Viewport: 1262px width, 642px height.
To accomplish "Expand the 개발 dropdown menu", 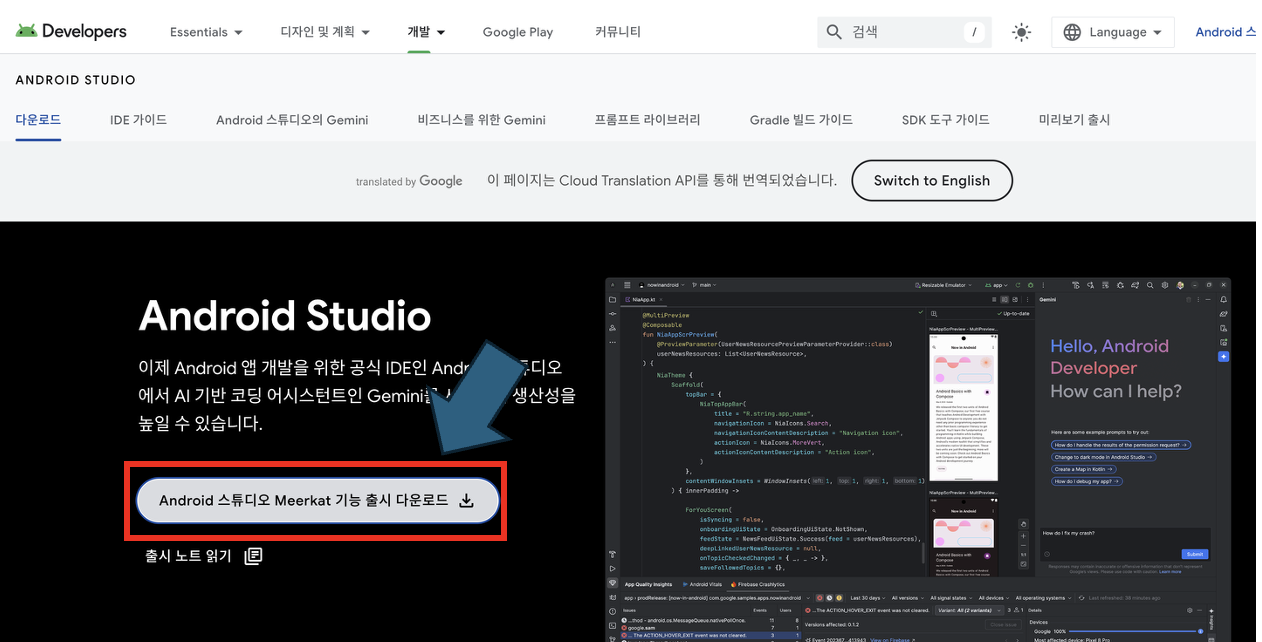I will pos(426,32).
